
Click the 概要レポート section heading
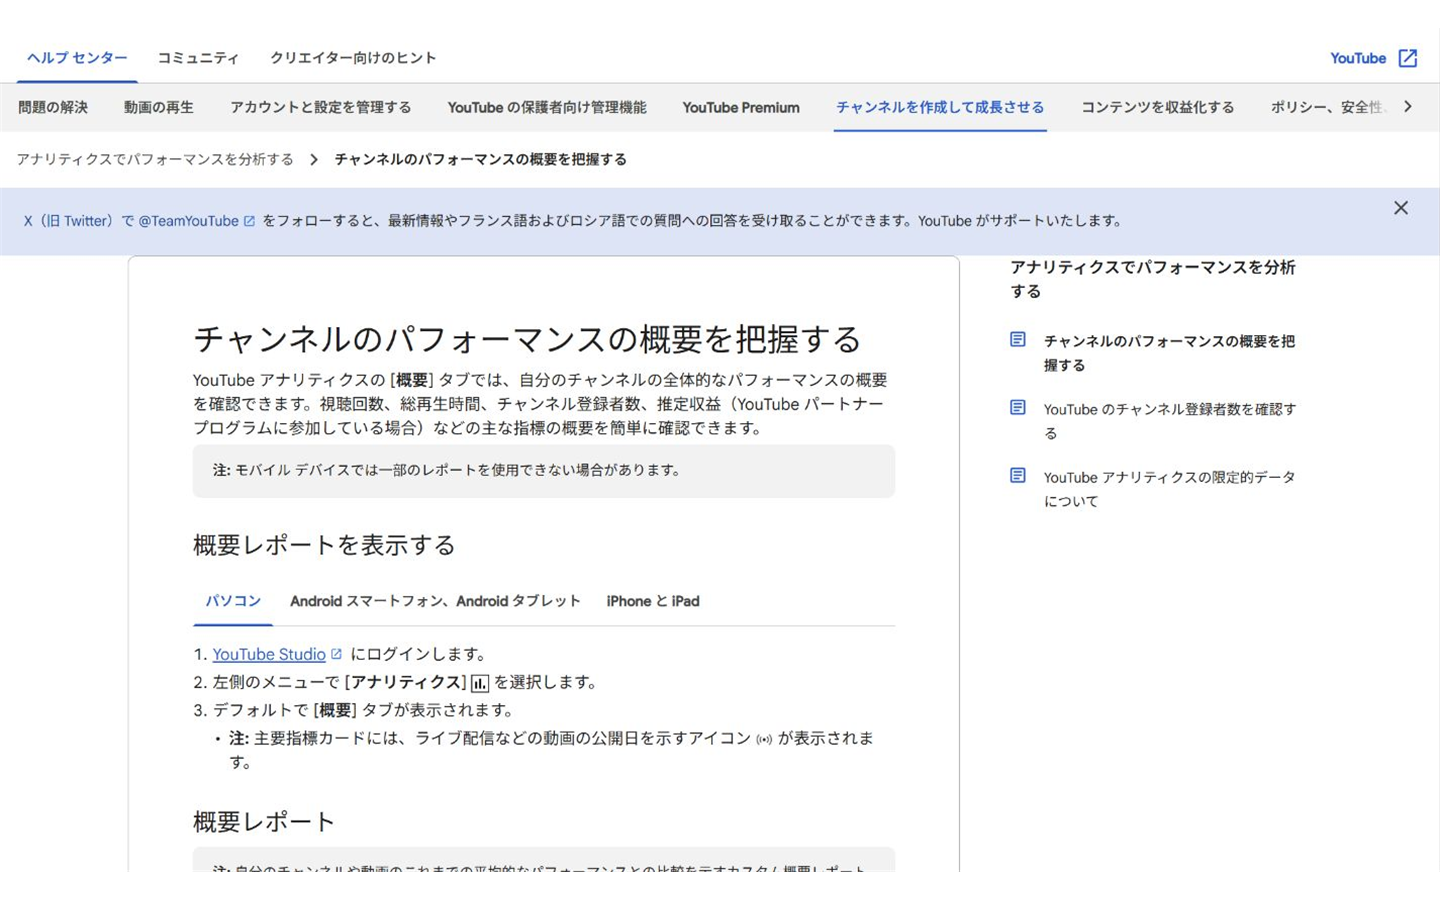264,822
